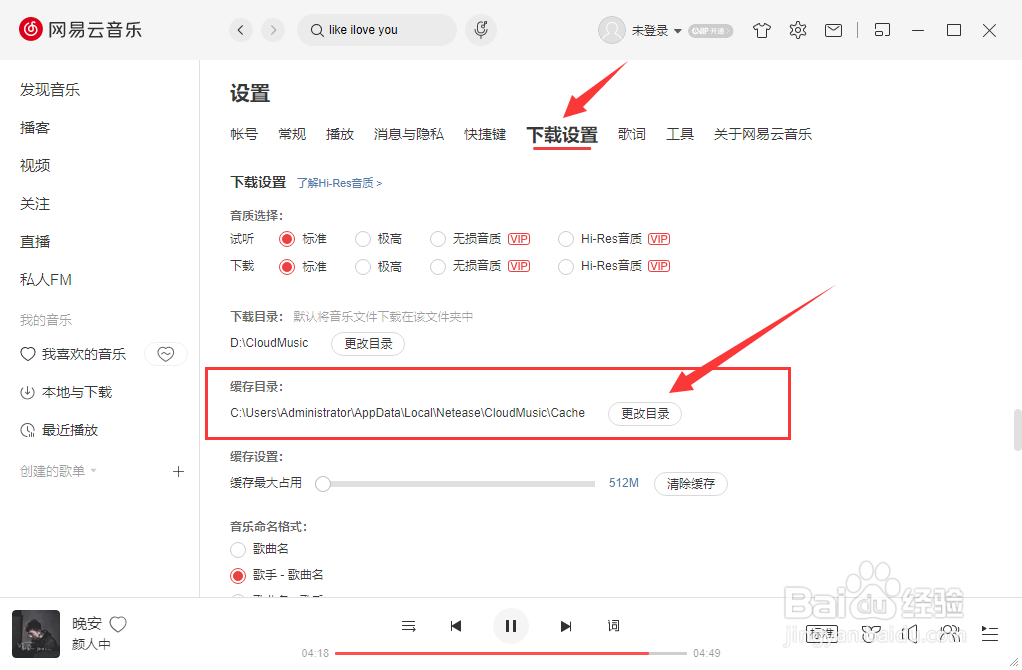Select 标准 for 试听 quality
Viewport: 1022px width, 670px height.
tap(287, 239)
